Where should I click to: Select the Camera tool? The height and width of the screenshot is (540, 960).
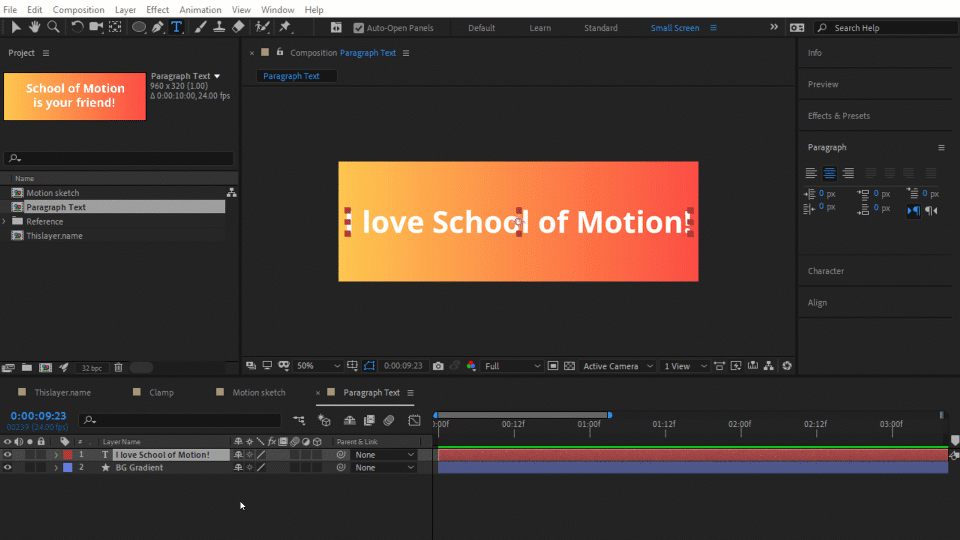tap(96, 27)
